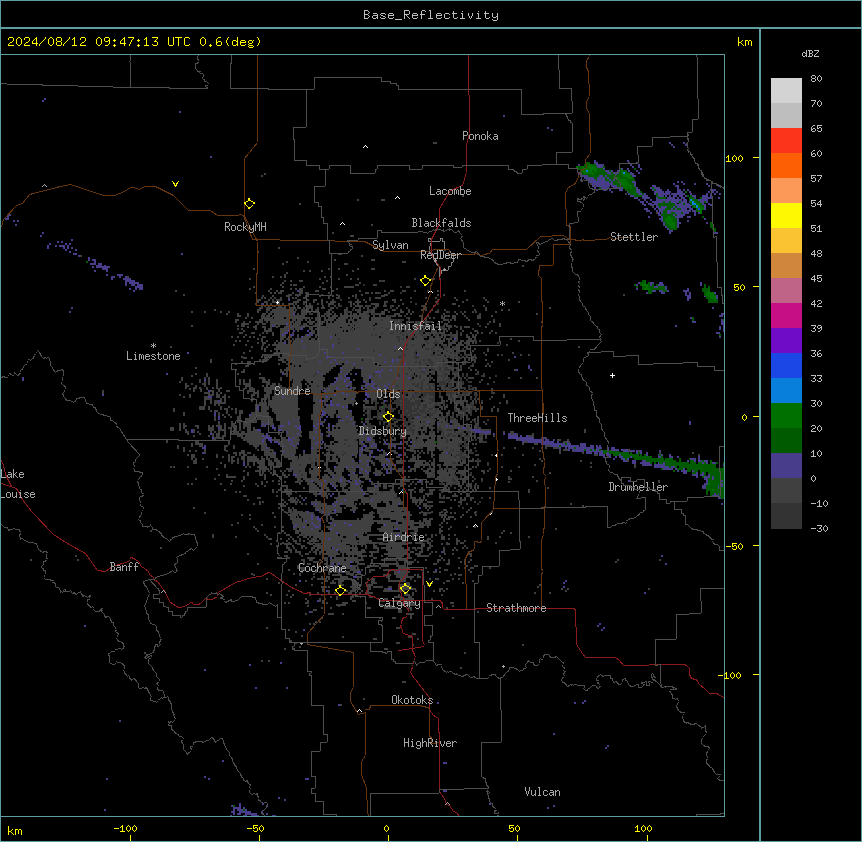862x842 pixels.
Task: Click the Airdrie city label
Action: [x=404, y=537]
